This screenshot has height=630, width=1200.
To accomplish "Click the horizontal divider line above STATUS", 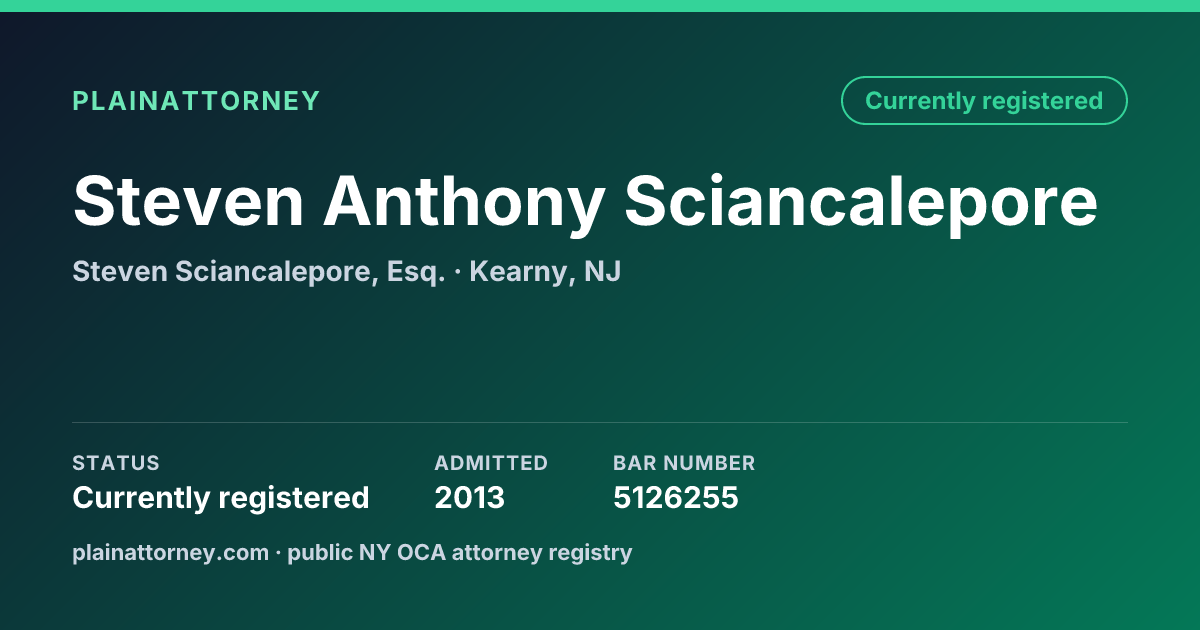I will [x=600, y=422].
